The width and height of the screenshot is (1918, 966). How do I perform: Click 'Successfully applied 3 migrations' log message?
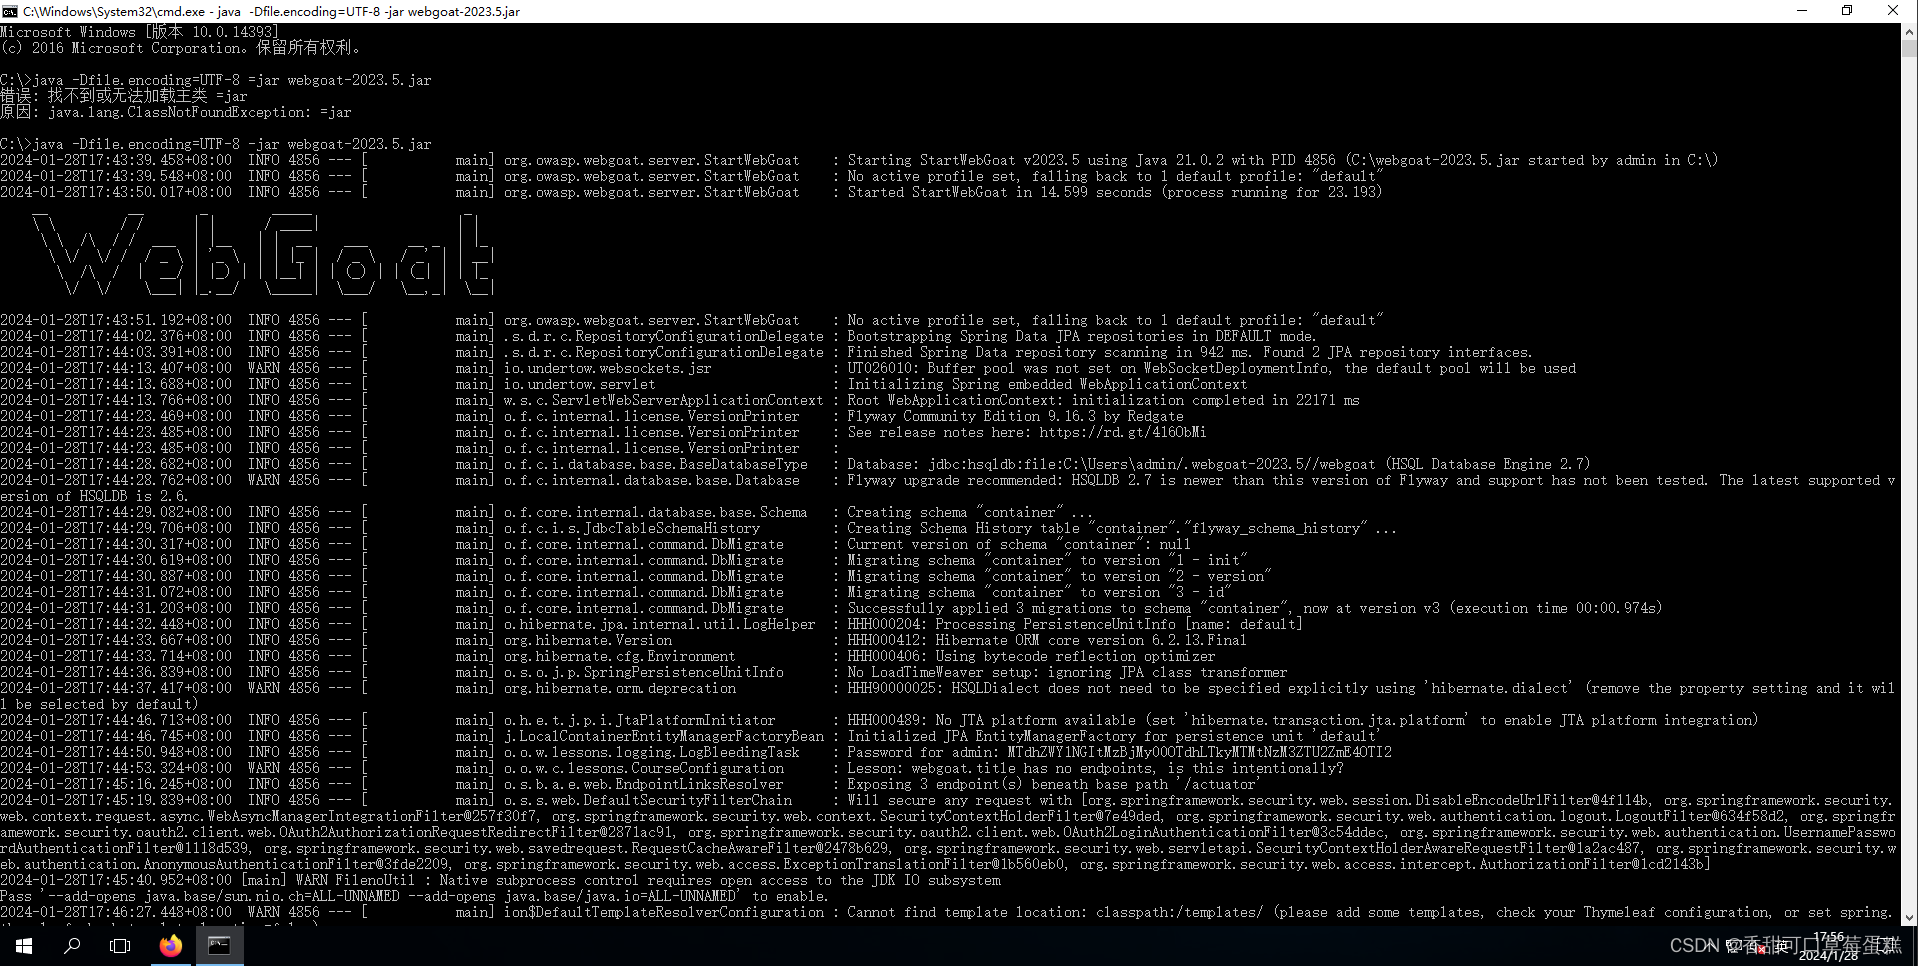1255,608
